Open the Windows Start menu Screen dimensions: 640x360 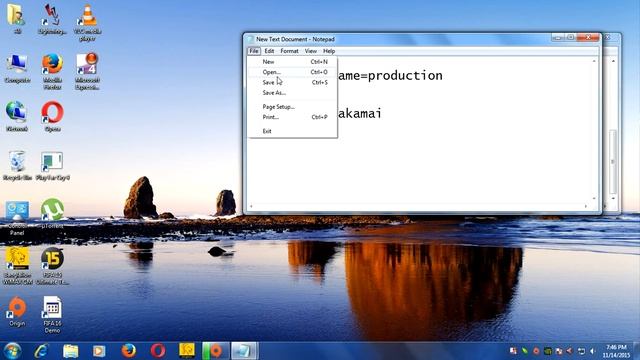pos(12,351)
